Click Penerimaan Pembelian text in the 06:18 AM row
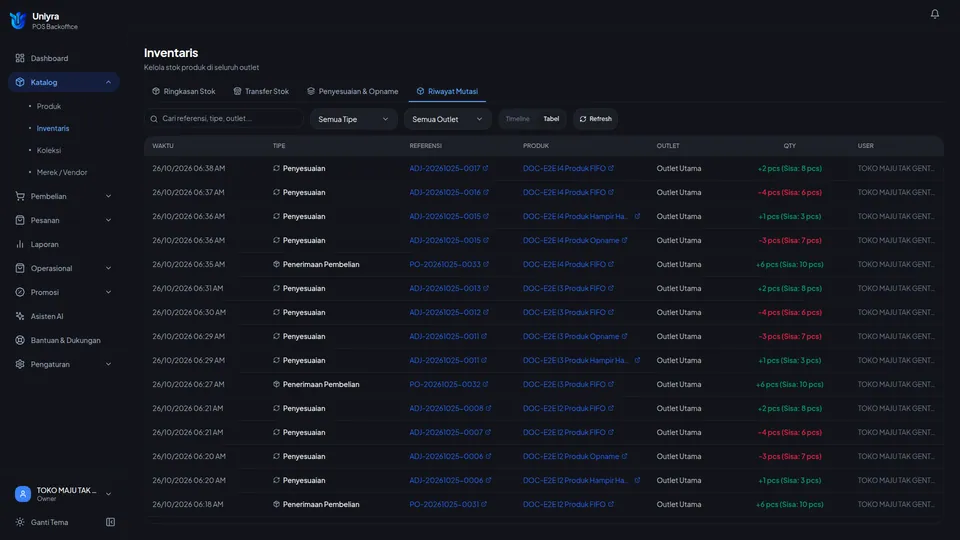The width and height of the screenshot is (960, 540). [x=321, y=504]
